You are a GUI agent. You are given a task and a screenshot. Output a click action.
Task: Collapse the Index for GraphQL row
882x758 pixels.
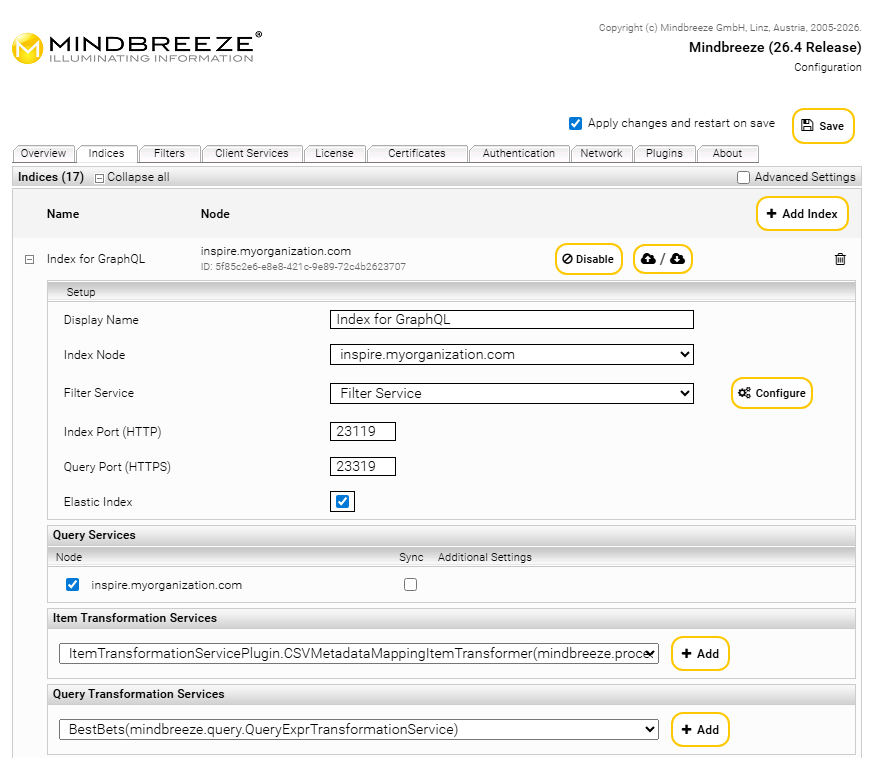29,259
